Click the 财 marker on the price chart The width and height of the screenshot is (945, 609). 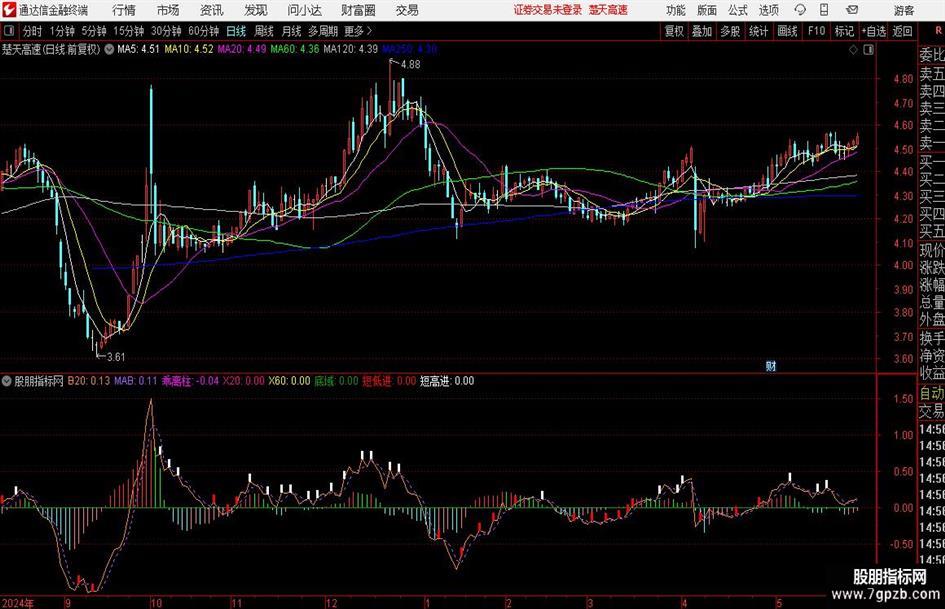tap(771, 366)
